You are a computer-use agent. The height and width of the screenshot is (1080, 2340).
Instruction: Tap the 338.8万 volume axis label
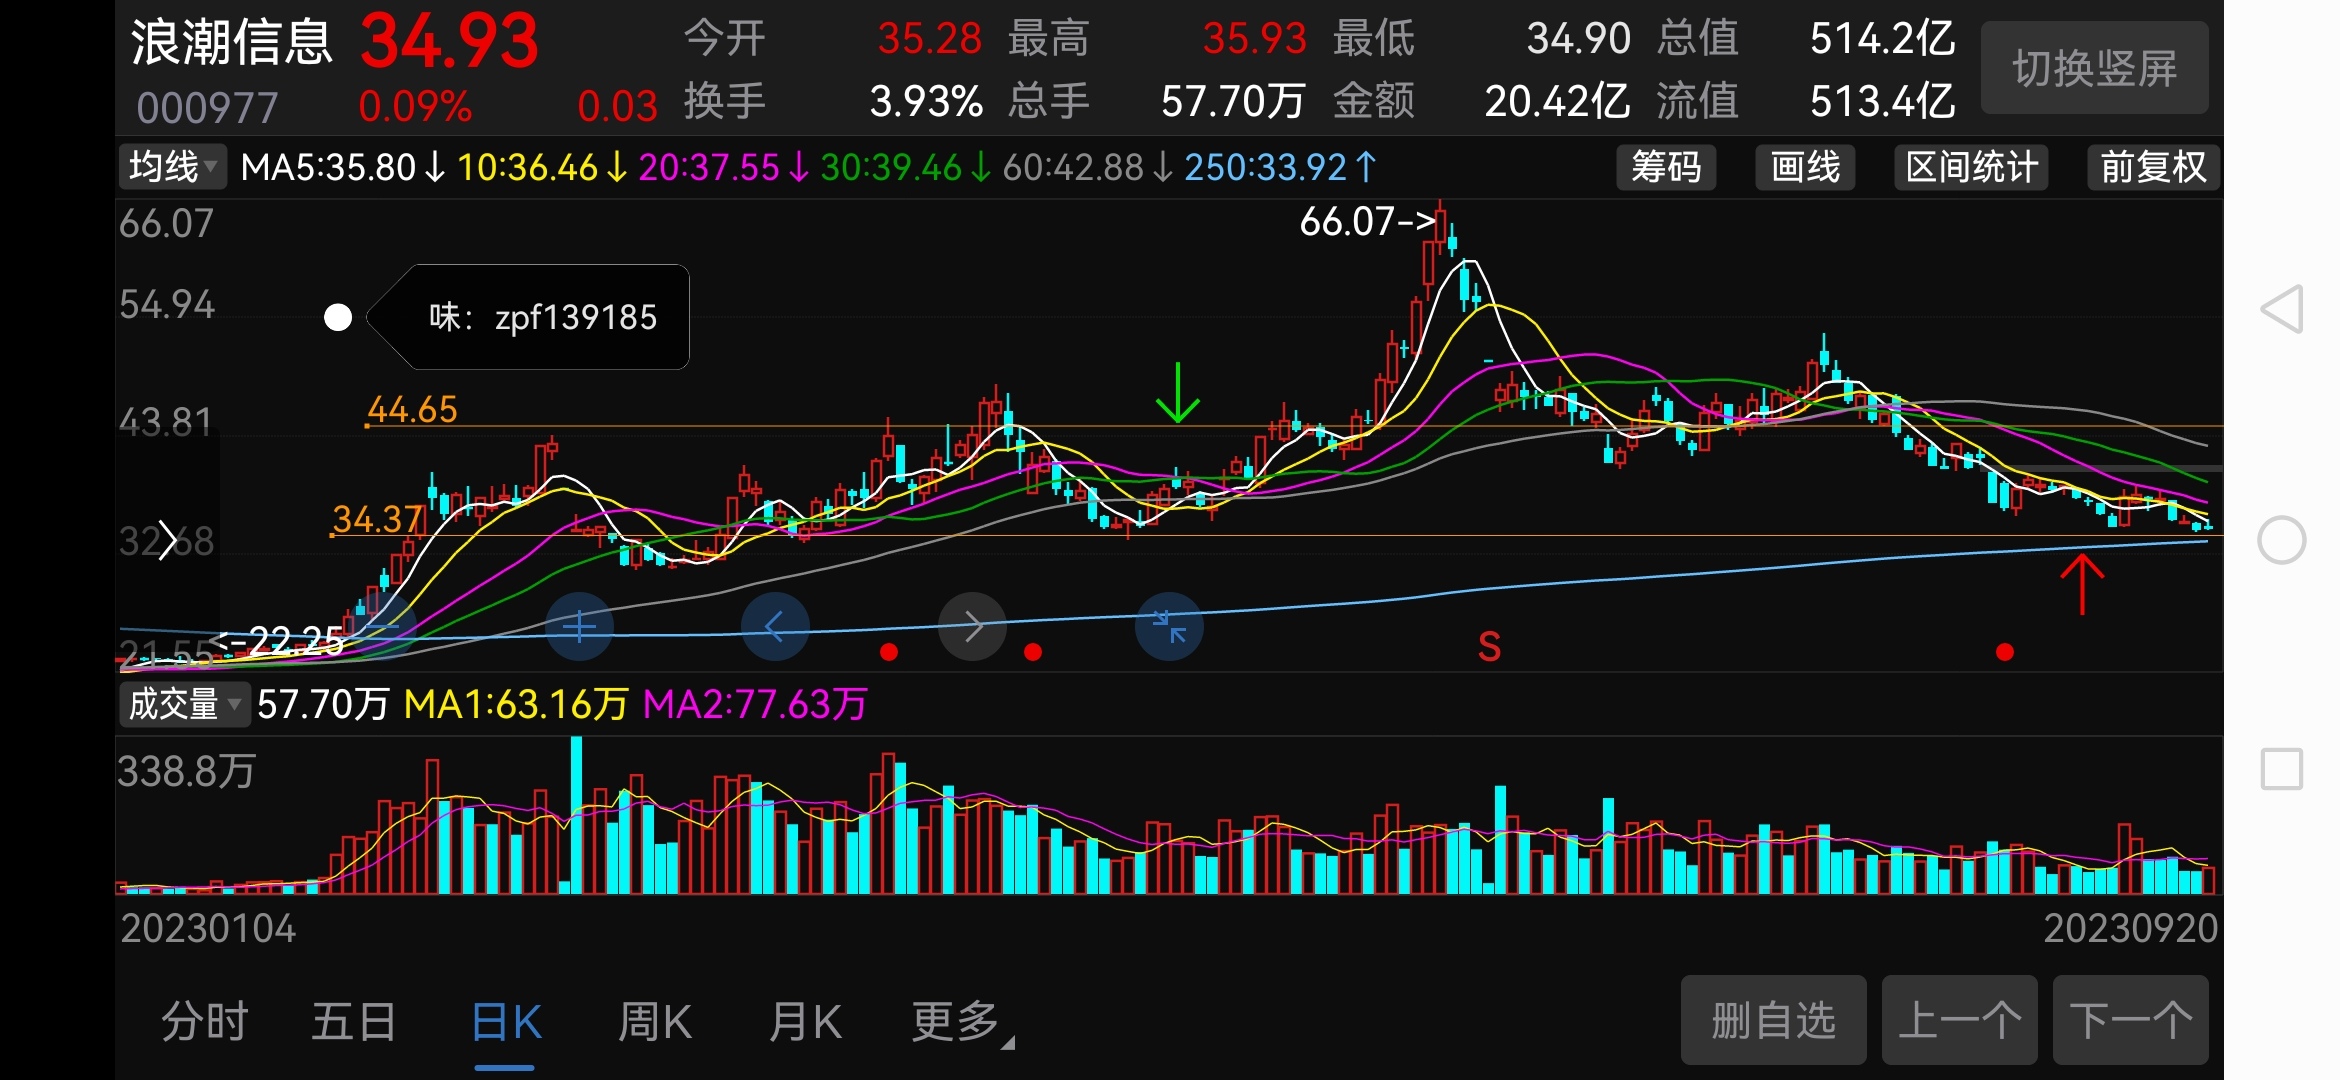[x=186, y=771]
